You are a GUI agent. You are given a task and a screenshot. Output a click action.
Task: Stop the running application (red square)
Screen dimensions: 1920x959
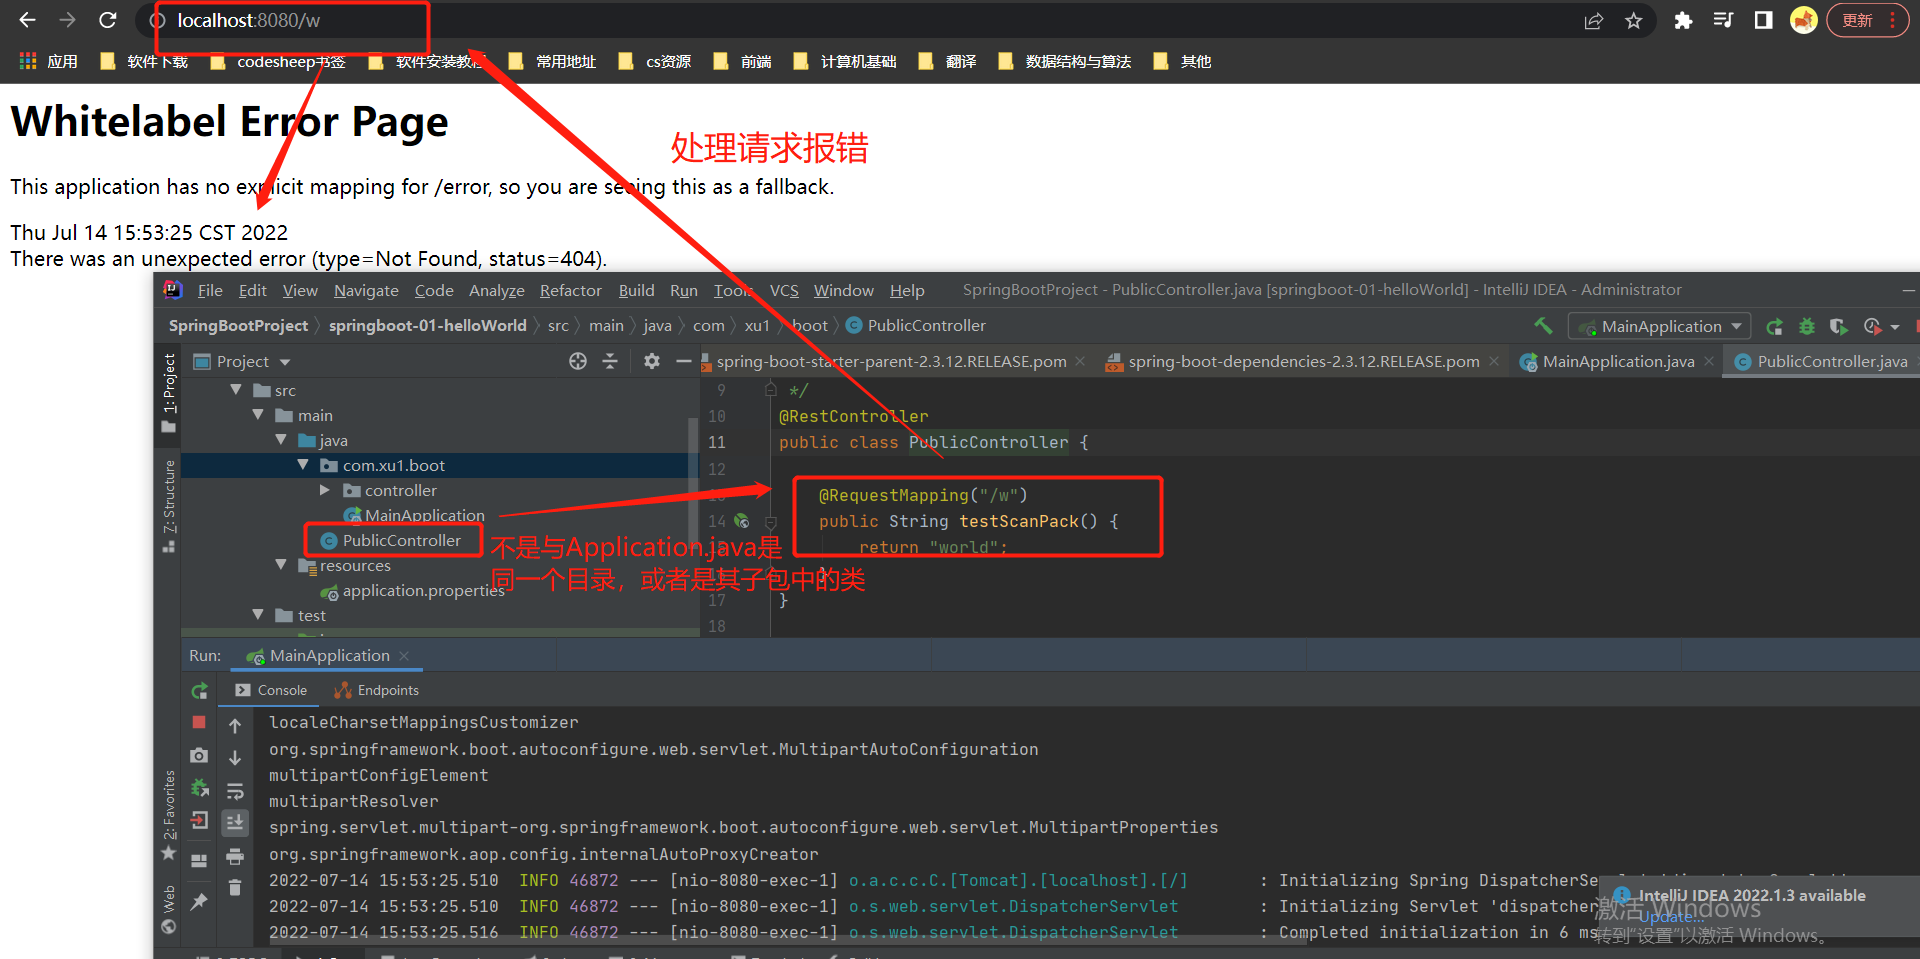click(x=199, y=722)
